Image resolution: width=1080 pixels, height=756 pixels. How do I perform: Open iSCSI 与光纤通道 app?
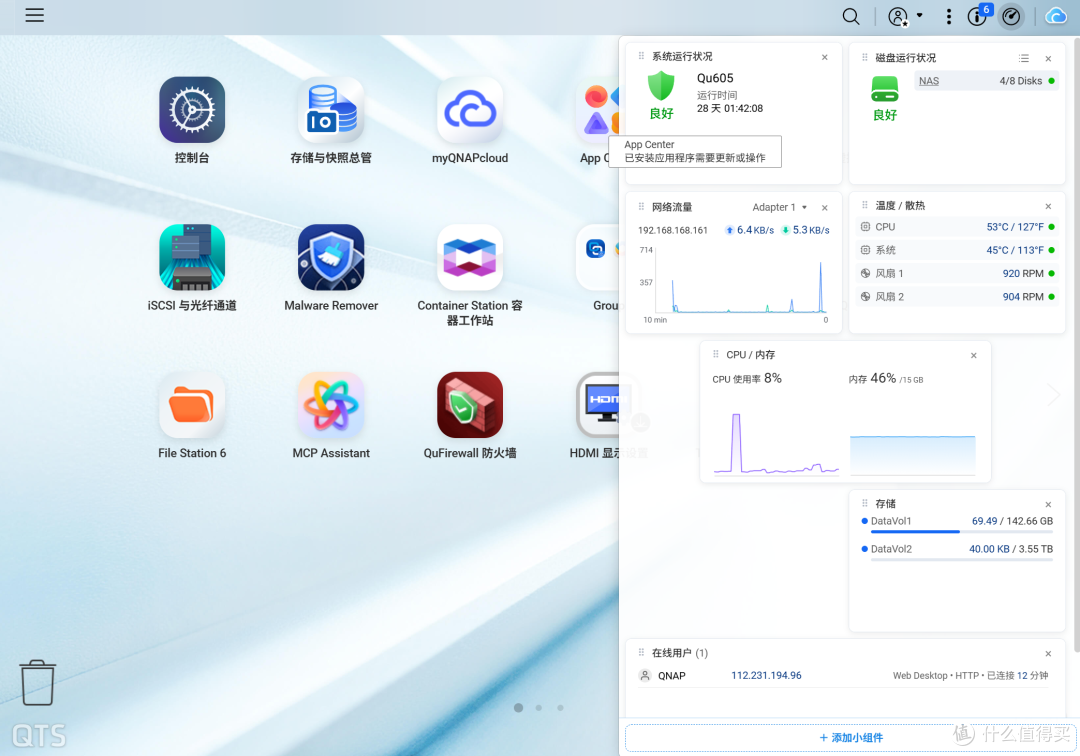192,257
